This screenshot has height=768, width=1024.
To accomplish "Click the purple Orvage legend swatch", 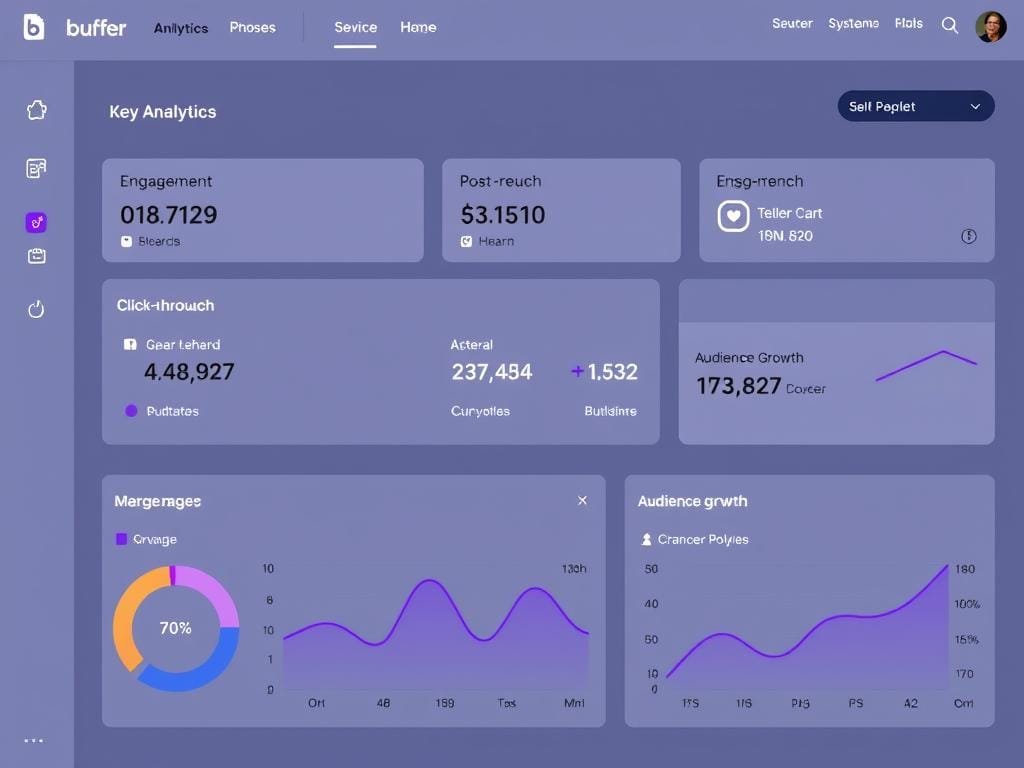I will click(122, 539).
